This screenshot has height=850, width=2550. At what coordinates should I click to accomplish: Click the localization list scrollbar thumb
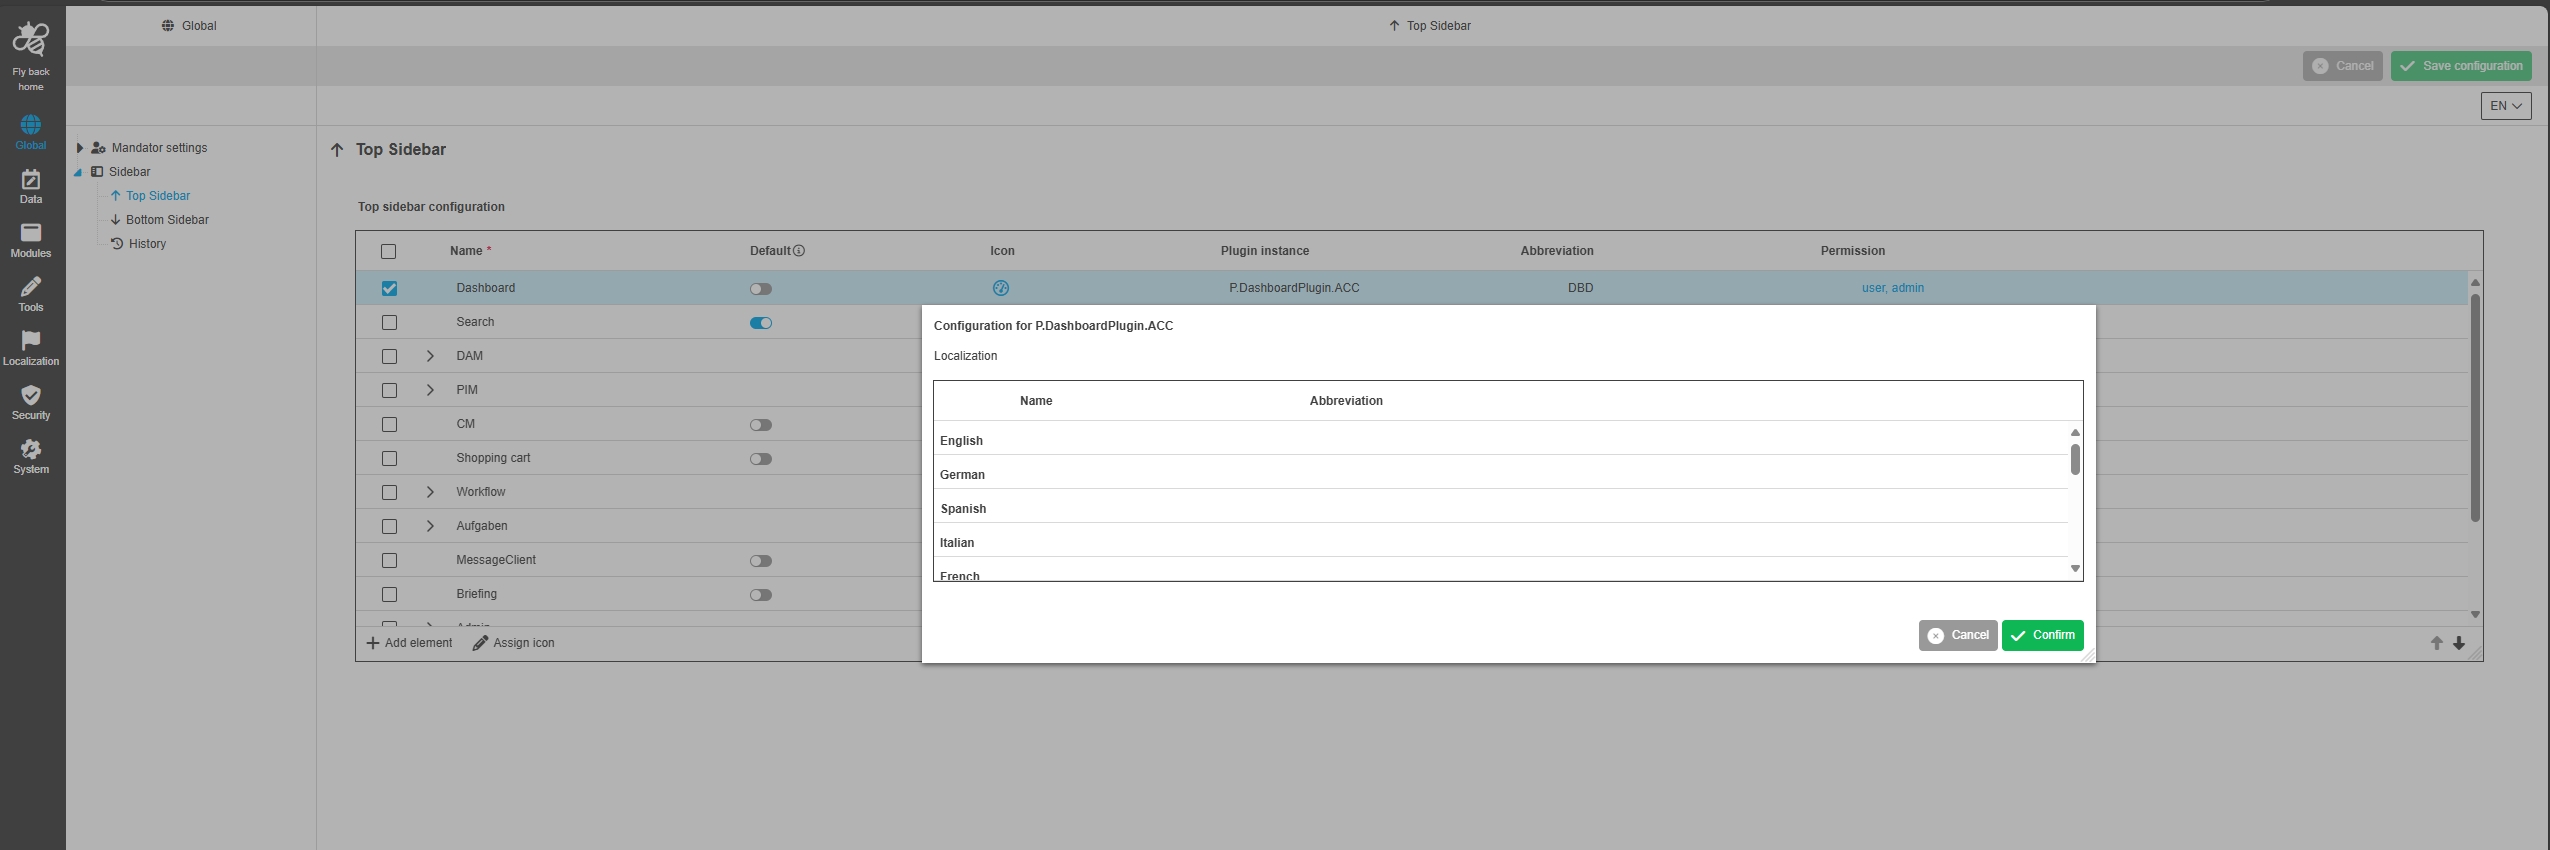tap(2075, 460)
